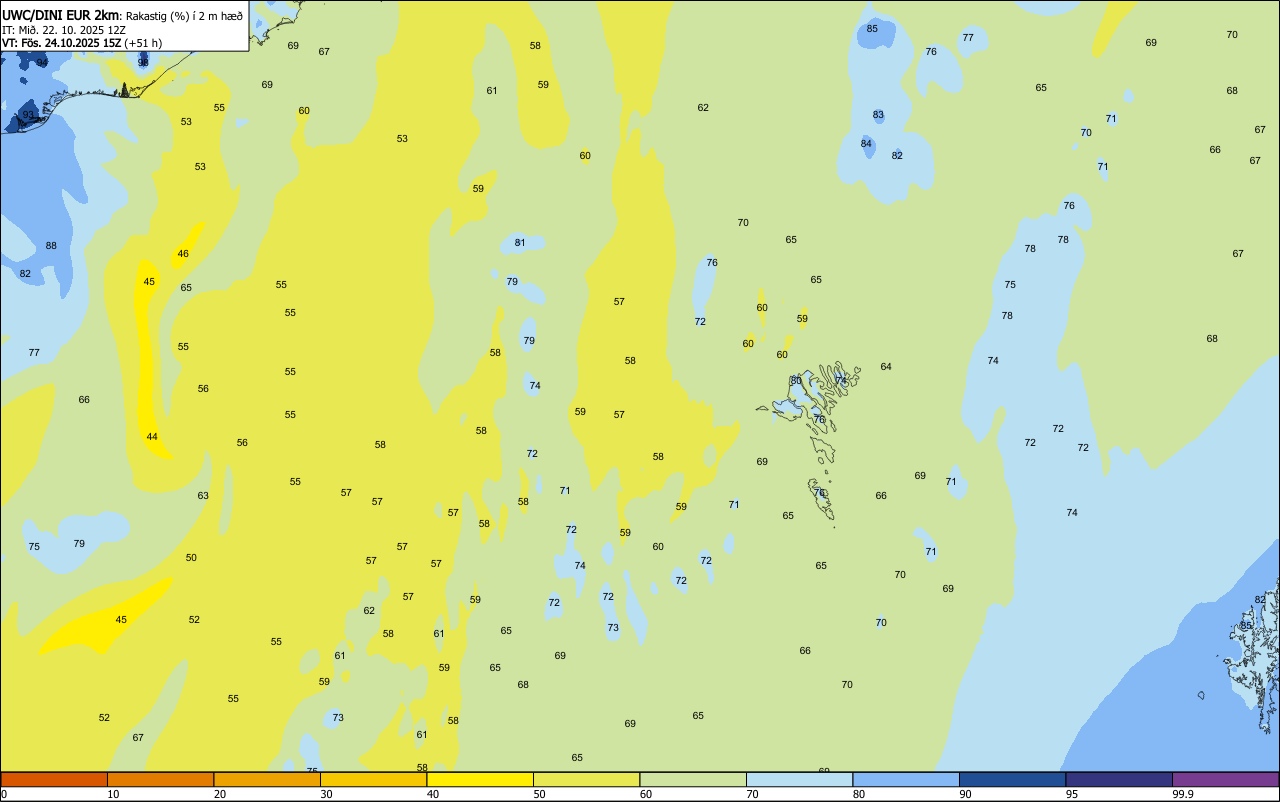
Task: Select the 30–40 golden legend swatch
Action: (373, 779)
